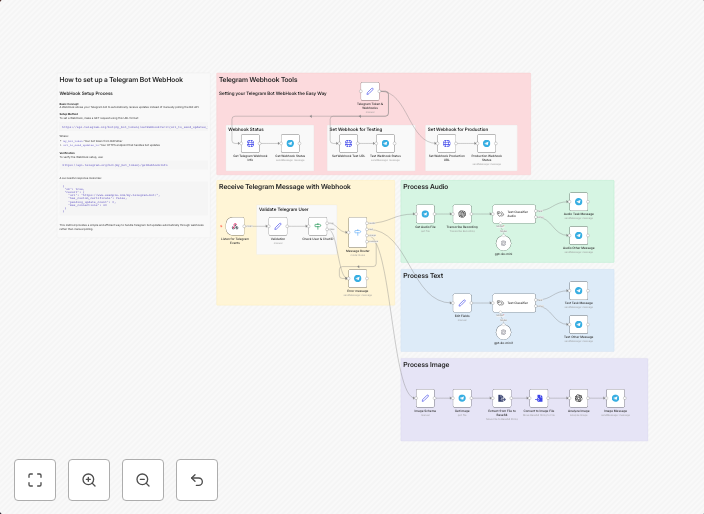Screen dimensions: 704x514
Task: Click the reset zoom undo-arrow button
Action: pos(197,480)
